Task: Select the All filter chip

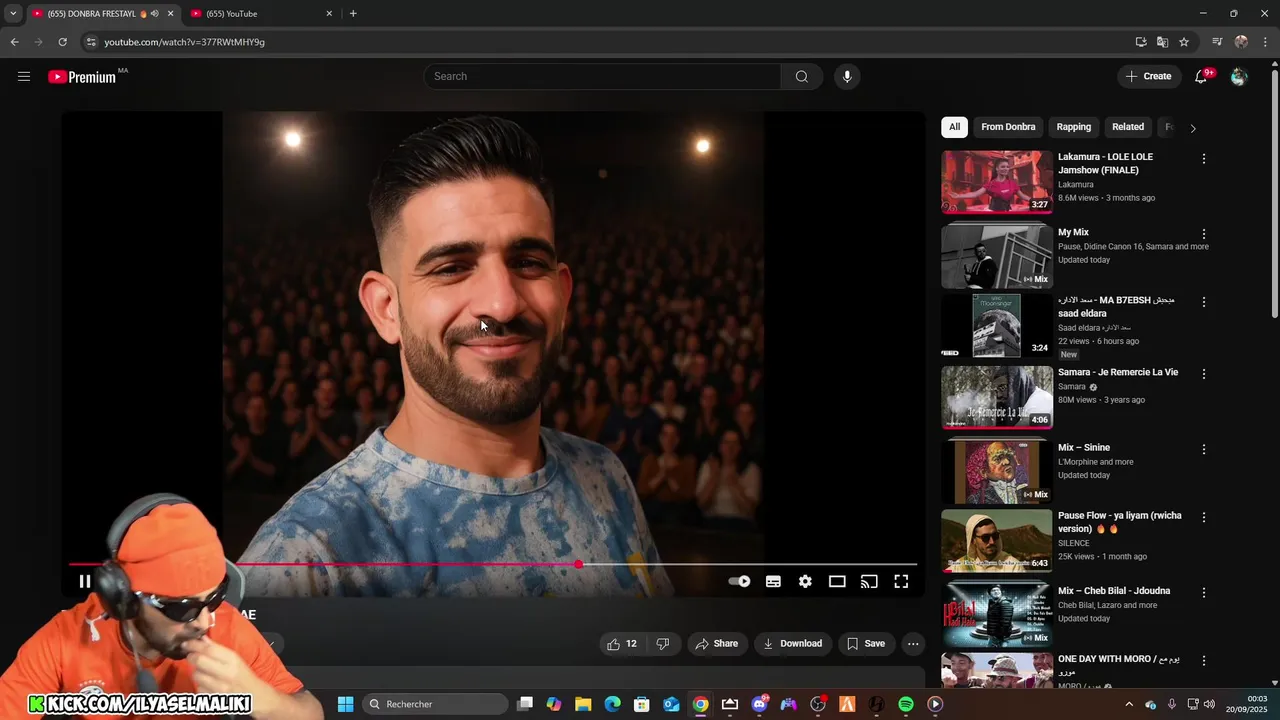Action: pos(955,127)
